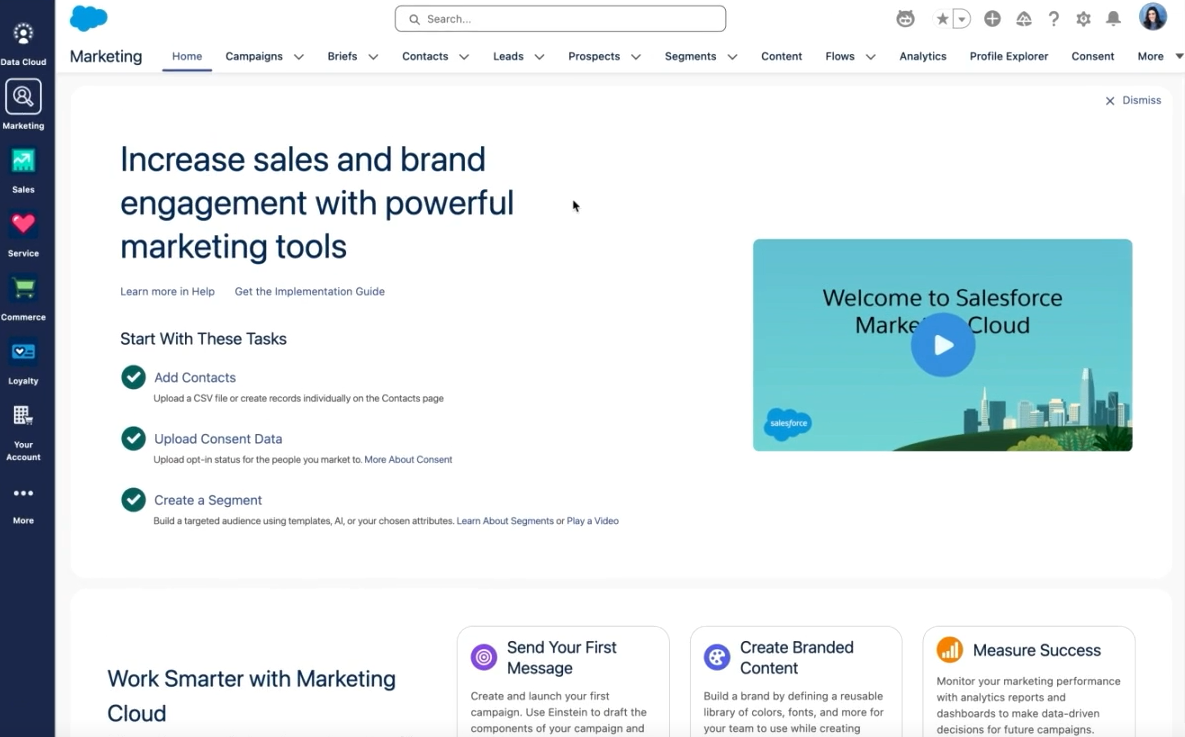Open Learn more in Help link
1185x737 pixels.
tap(167, 291)
